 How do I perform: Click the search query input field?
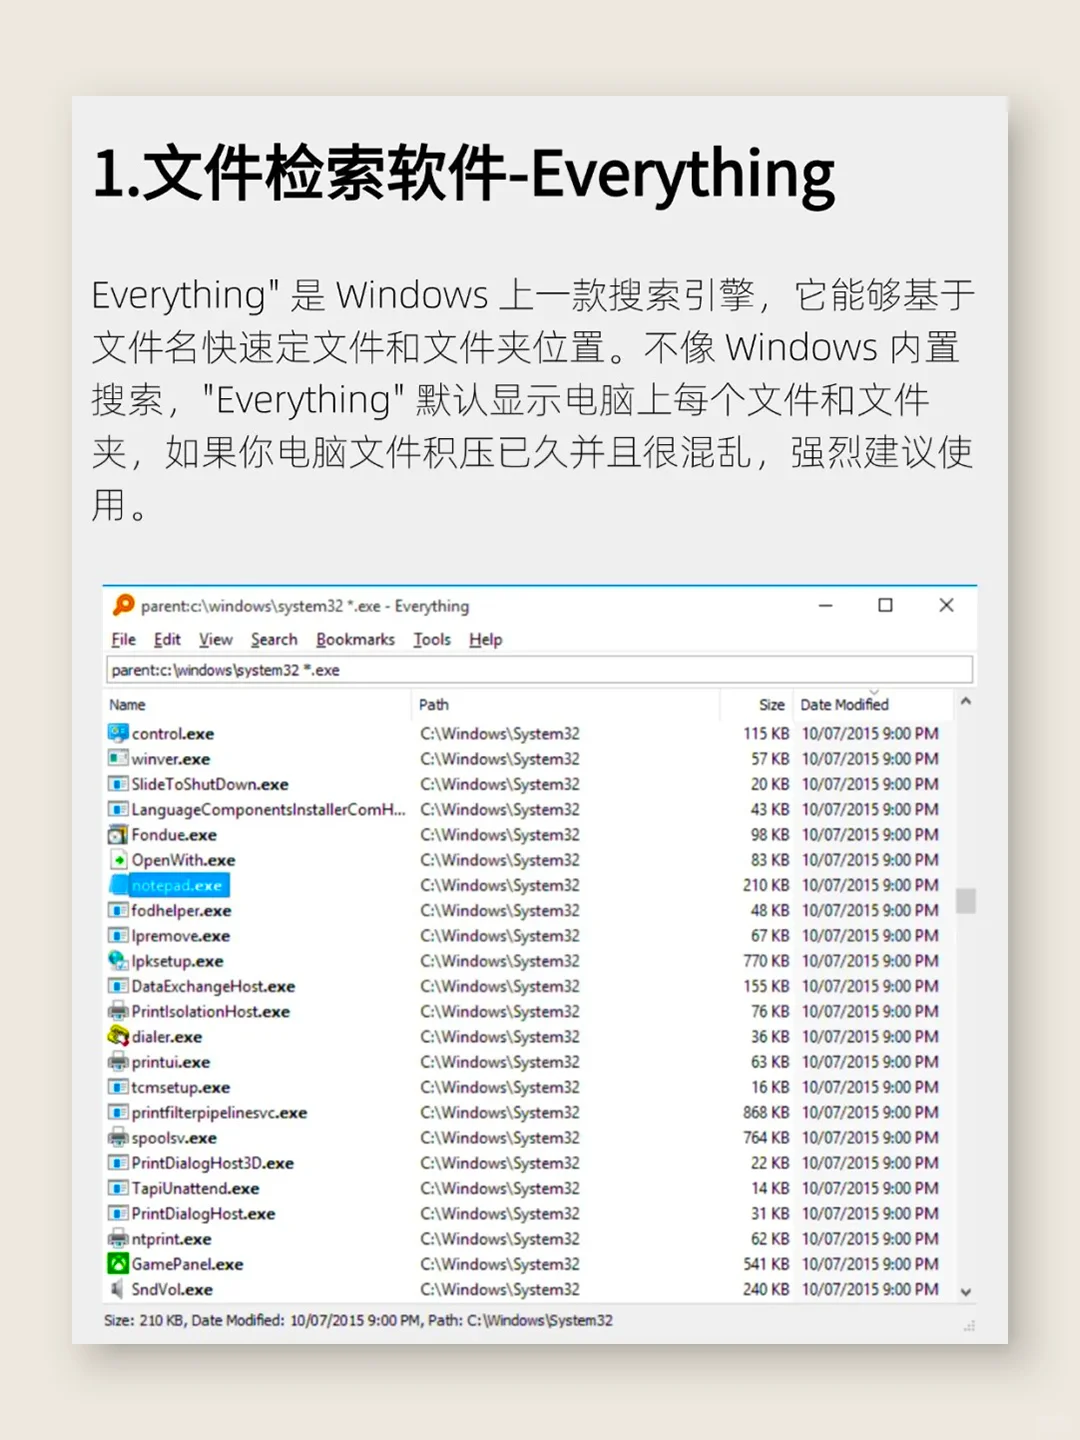tap(539, 670)
